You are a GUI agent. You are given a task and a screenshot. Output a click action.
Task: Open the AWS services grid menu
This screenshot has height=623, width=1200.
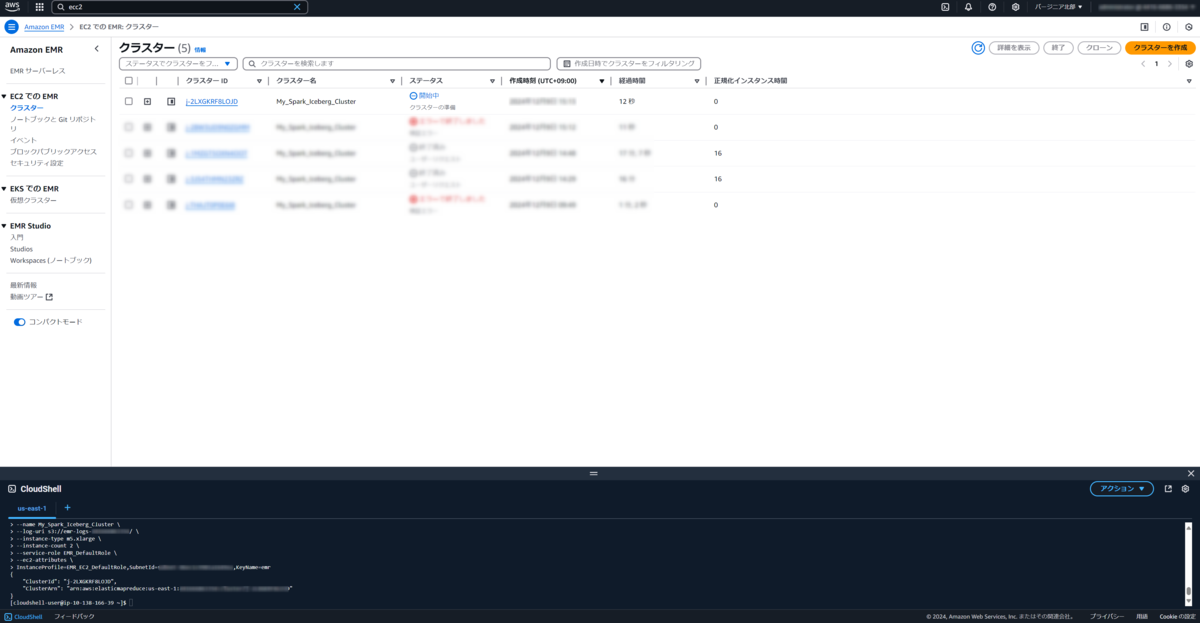pos(39,7)
